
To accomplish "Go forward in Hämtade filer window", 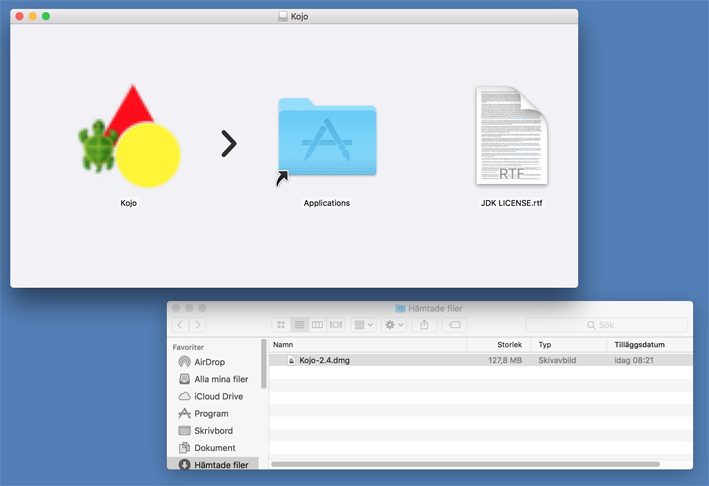I will click(x=198, y=325).
